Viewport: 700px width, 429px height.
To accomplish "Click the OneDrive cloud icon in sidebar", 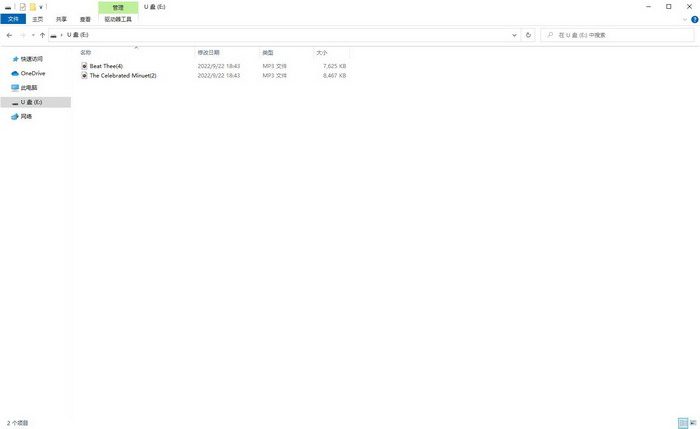I will click(15, 73).
